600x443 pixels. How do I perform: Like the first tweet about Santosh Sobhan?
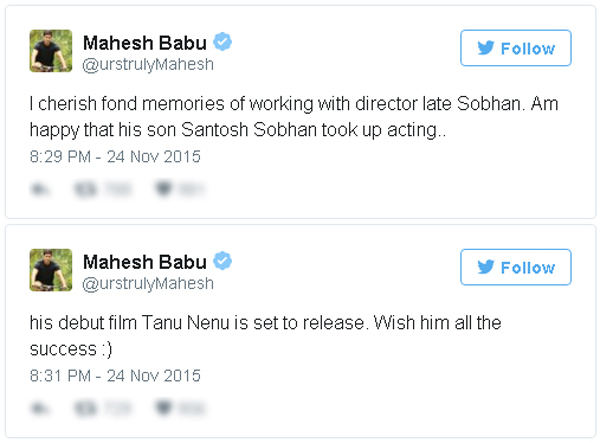click(x=160, y=188)
